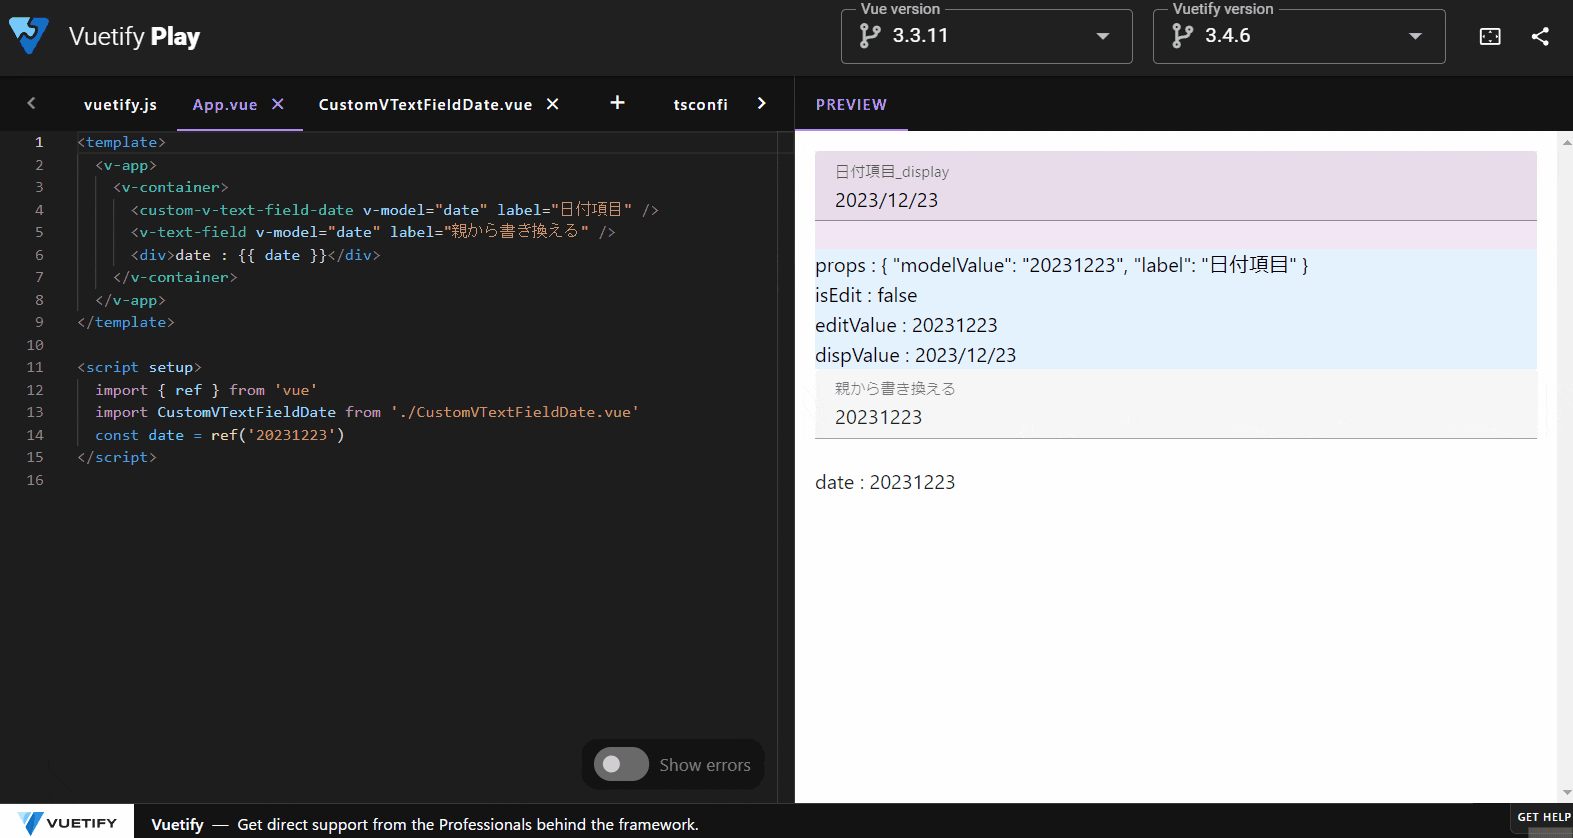Click the props modelValue preview text
This screenshot has height=838, width=1573.
(x=1062, y=265)
